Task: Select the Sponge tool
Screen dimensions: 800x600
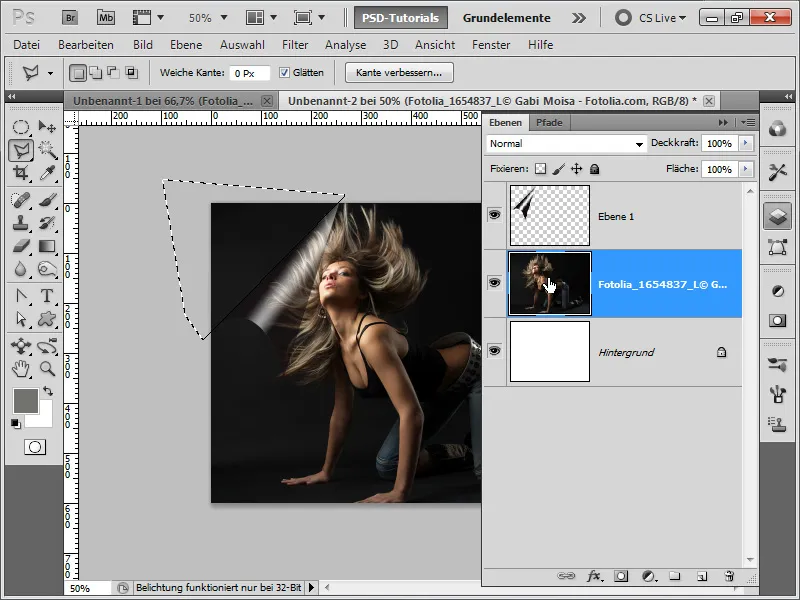Action: tap(47, 269)
